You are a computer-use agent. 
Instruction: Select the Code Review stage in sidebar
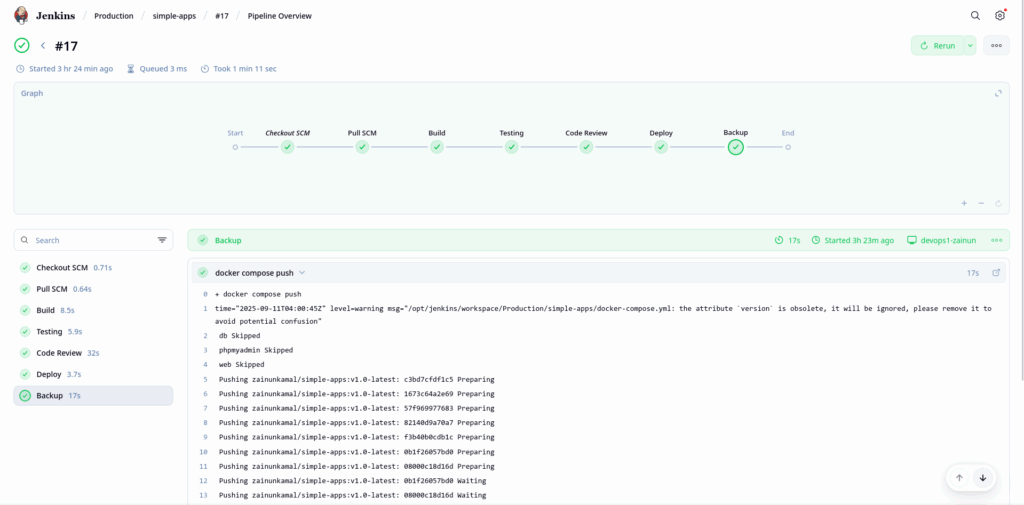pyautogui.click(x=59, y=353)
